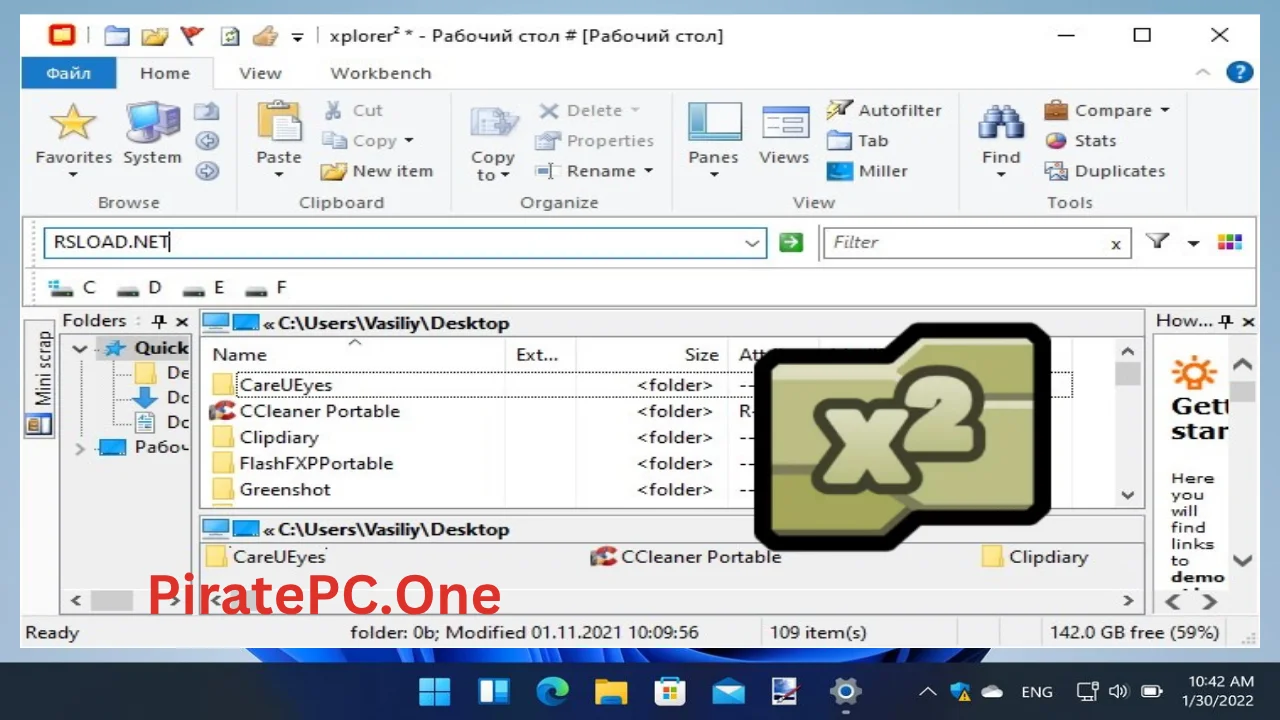Select drive D in drive bar

tap(139, 288)
